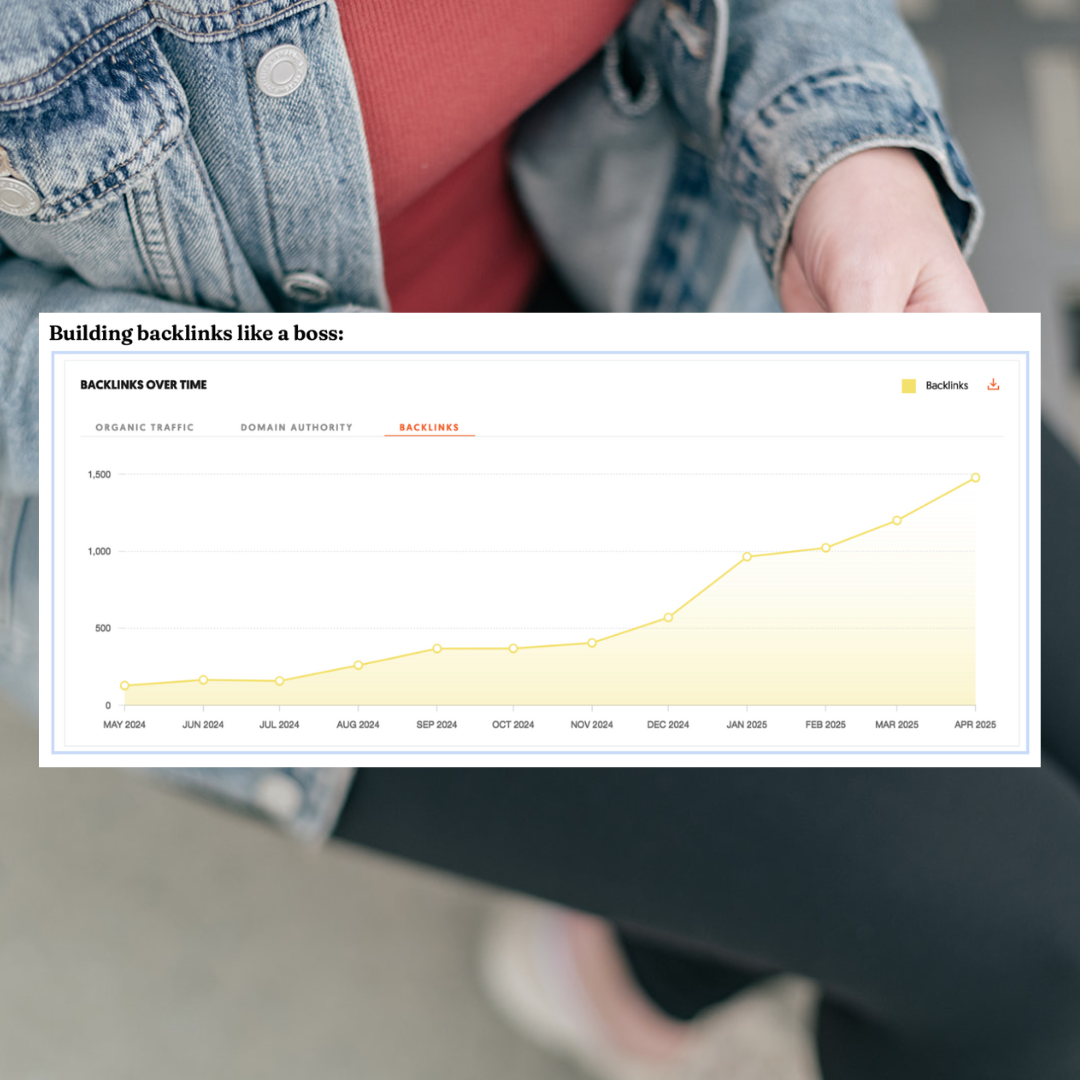1080x1080 pixels.
Task: Click the May 2024 data point
Action: (125, 685)
